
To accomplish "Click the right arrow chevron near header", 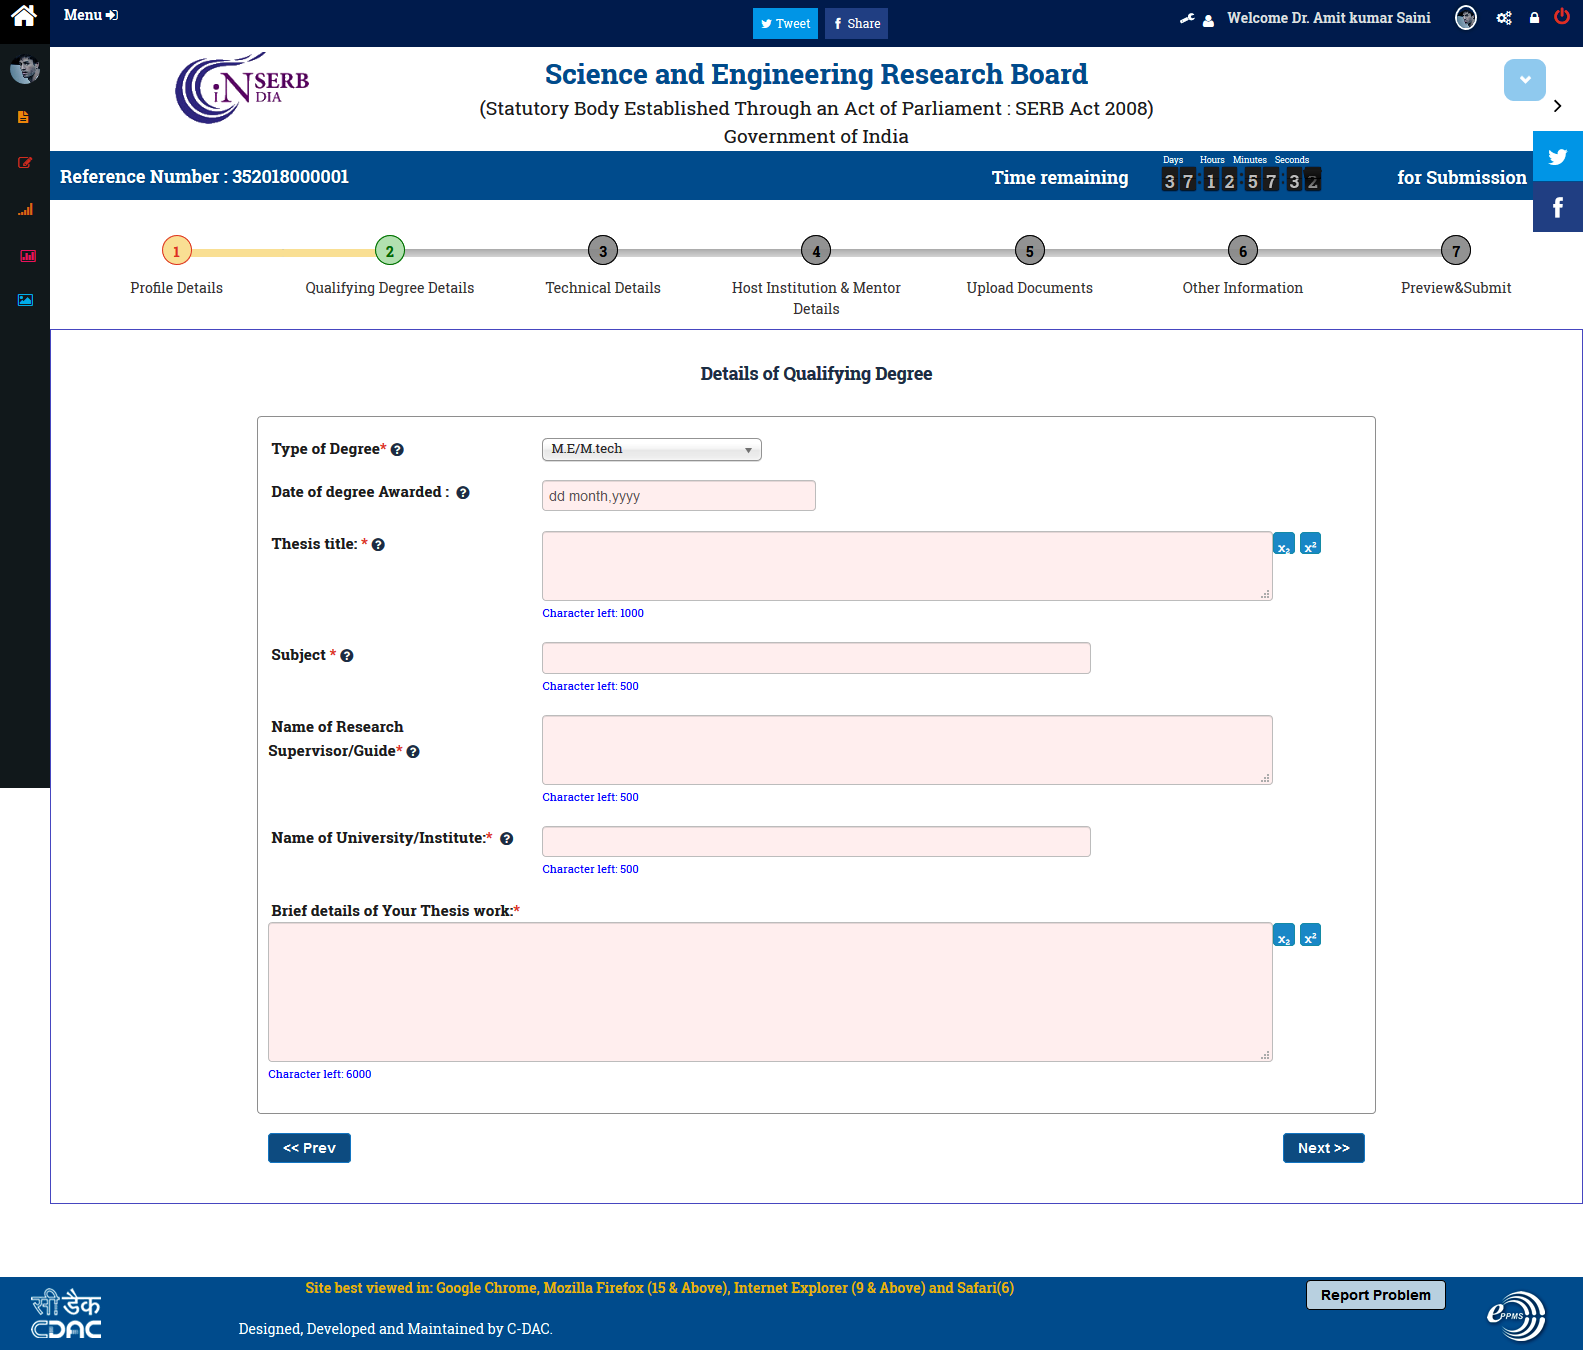I will click(1557, 106).
